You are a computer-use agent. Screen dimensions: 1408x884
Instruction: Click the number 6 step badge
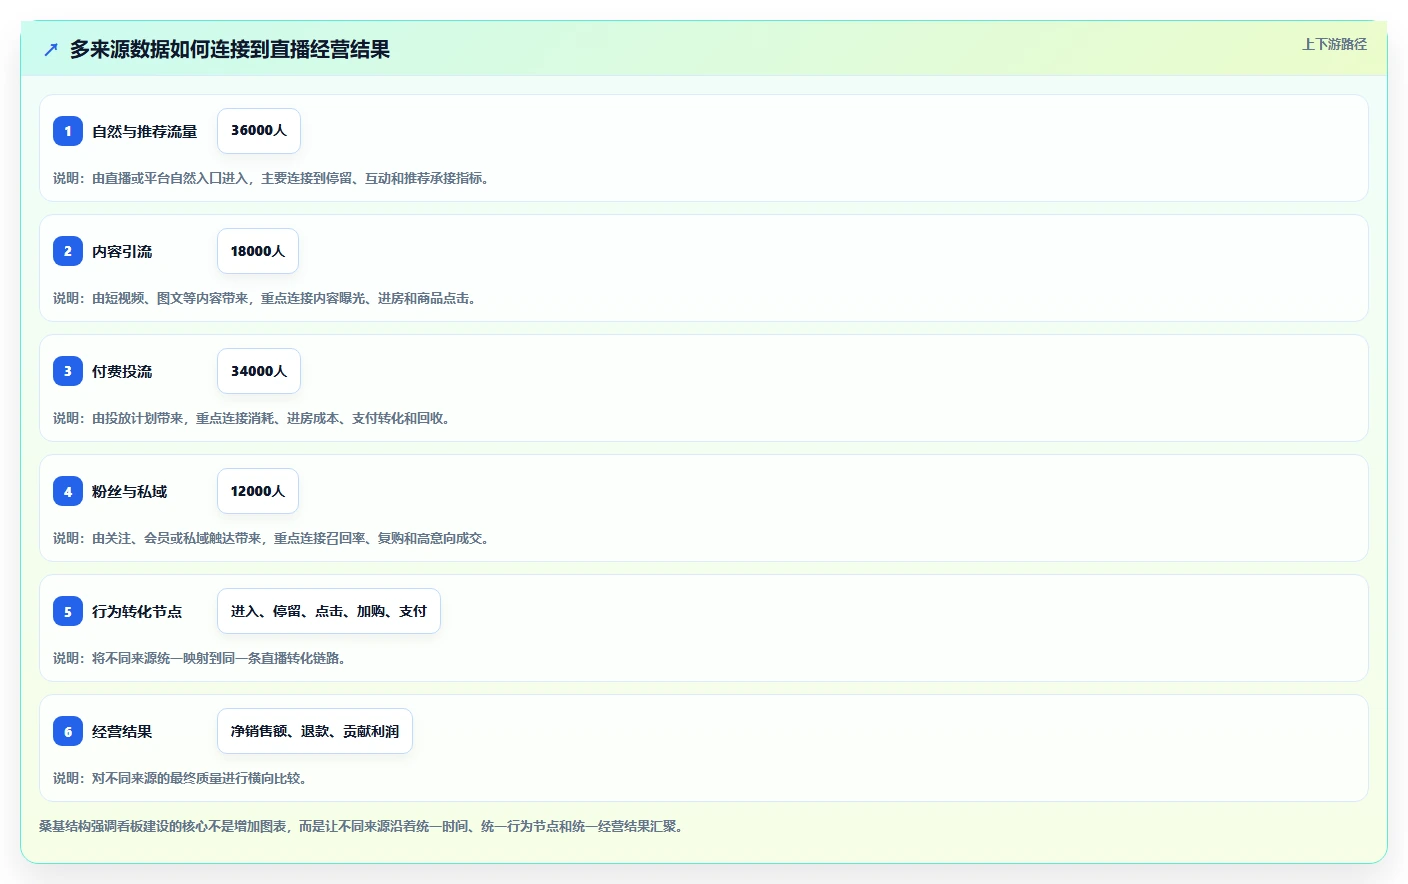(68, 731)
